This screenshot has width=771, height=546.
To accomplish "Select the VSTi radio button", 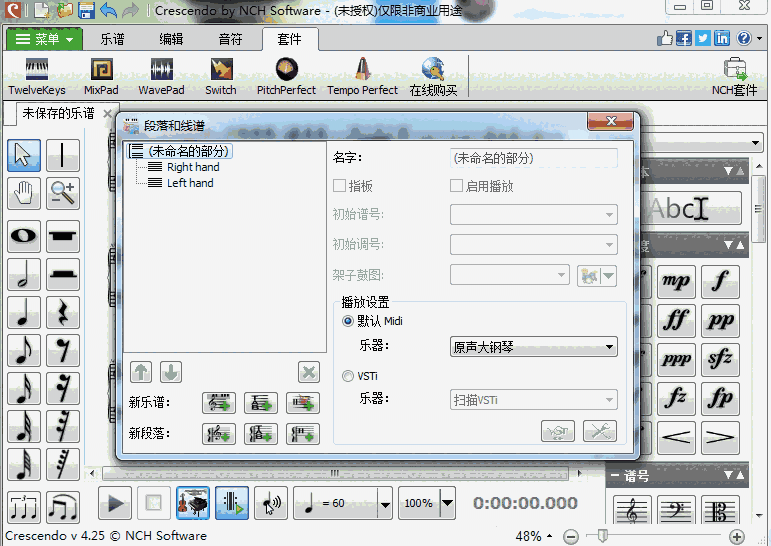I will (348, 376).
